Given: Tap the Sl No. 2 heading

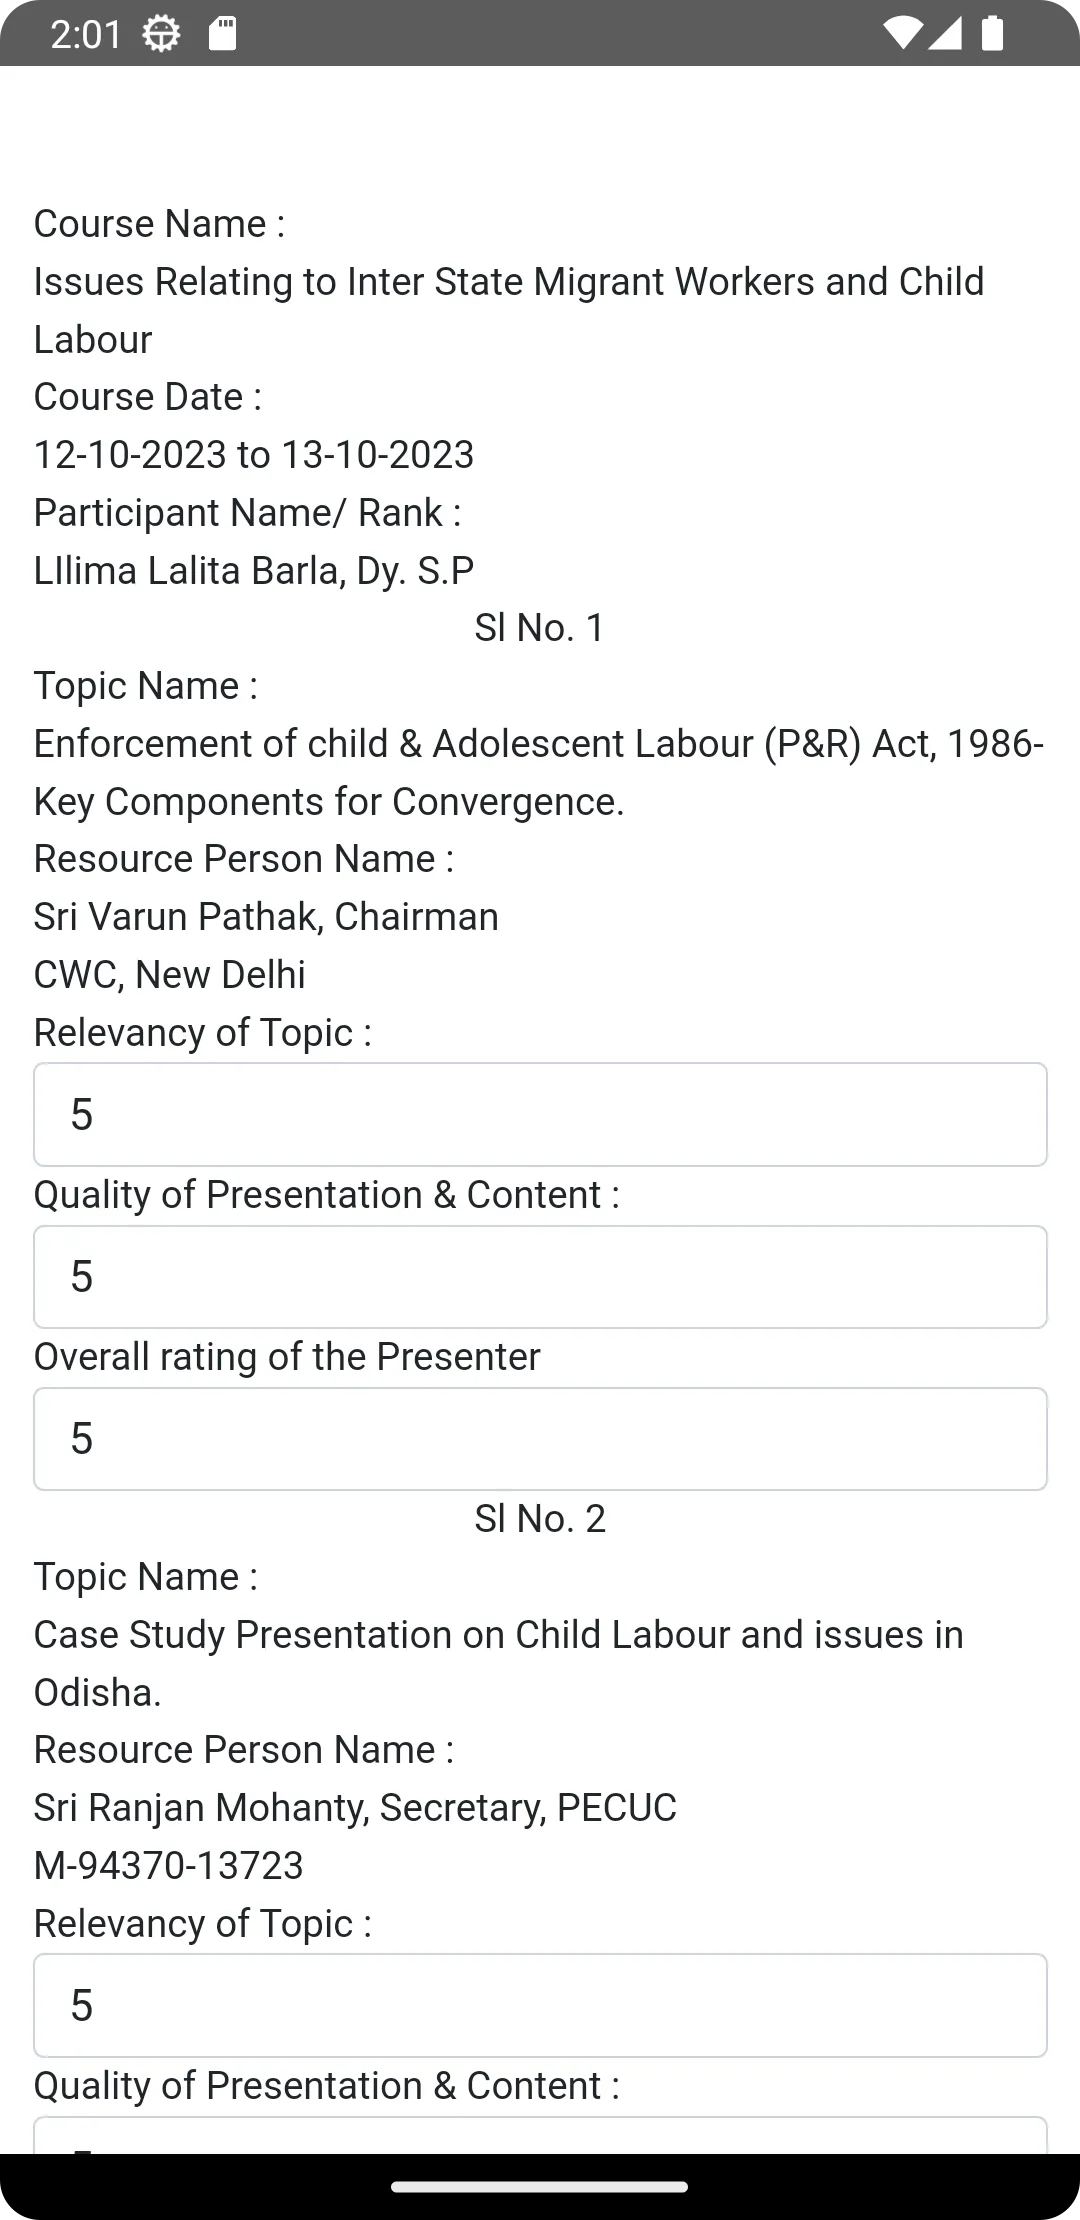Looking at the screenshot, I should (x=540, y=1519).
